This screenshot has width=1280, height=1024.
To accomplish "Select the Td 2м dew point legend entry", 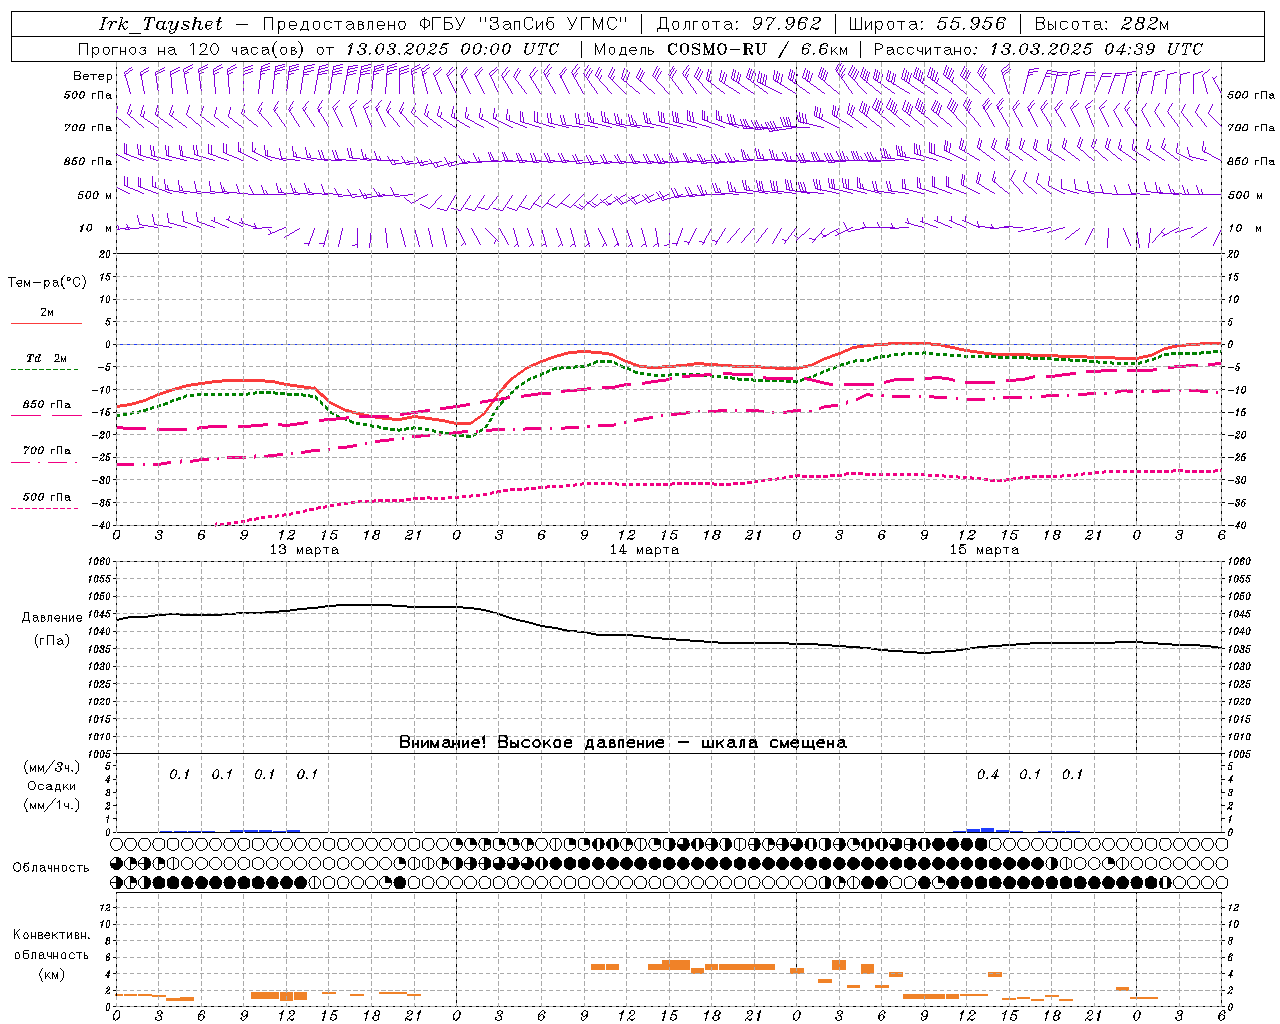I will click(x=46, y=358).
